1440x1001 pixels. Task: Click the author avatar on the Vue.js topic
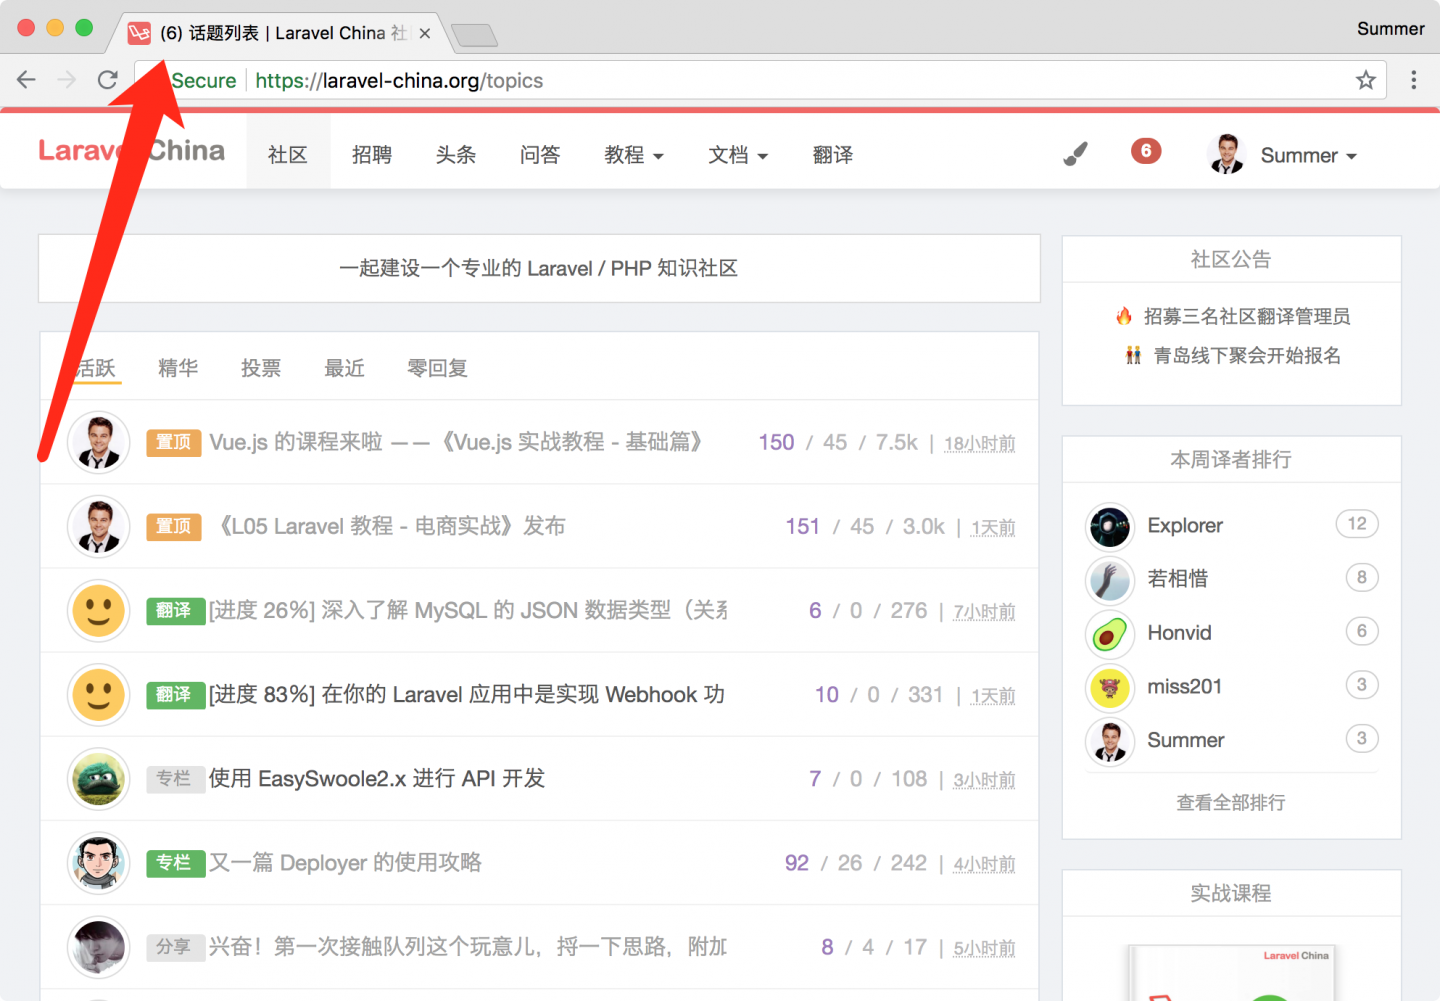[x=99, y=442]
